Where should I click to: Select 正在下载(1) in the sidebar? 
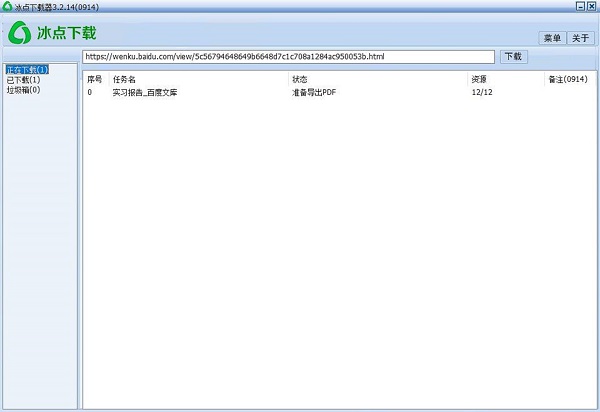point(27,70)
